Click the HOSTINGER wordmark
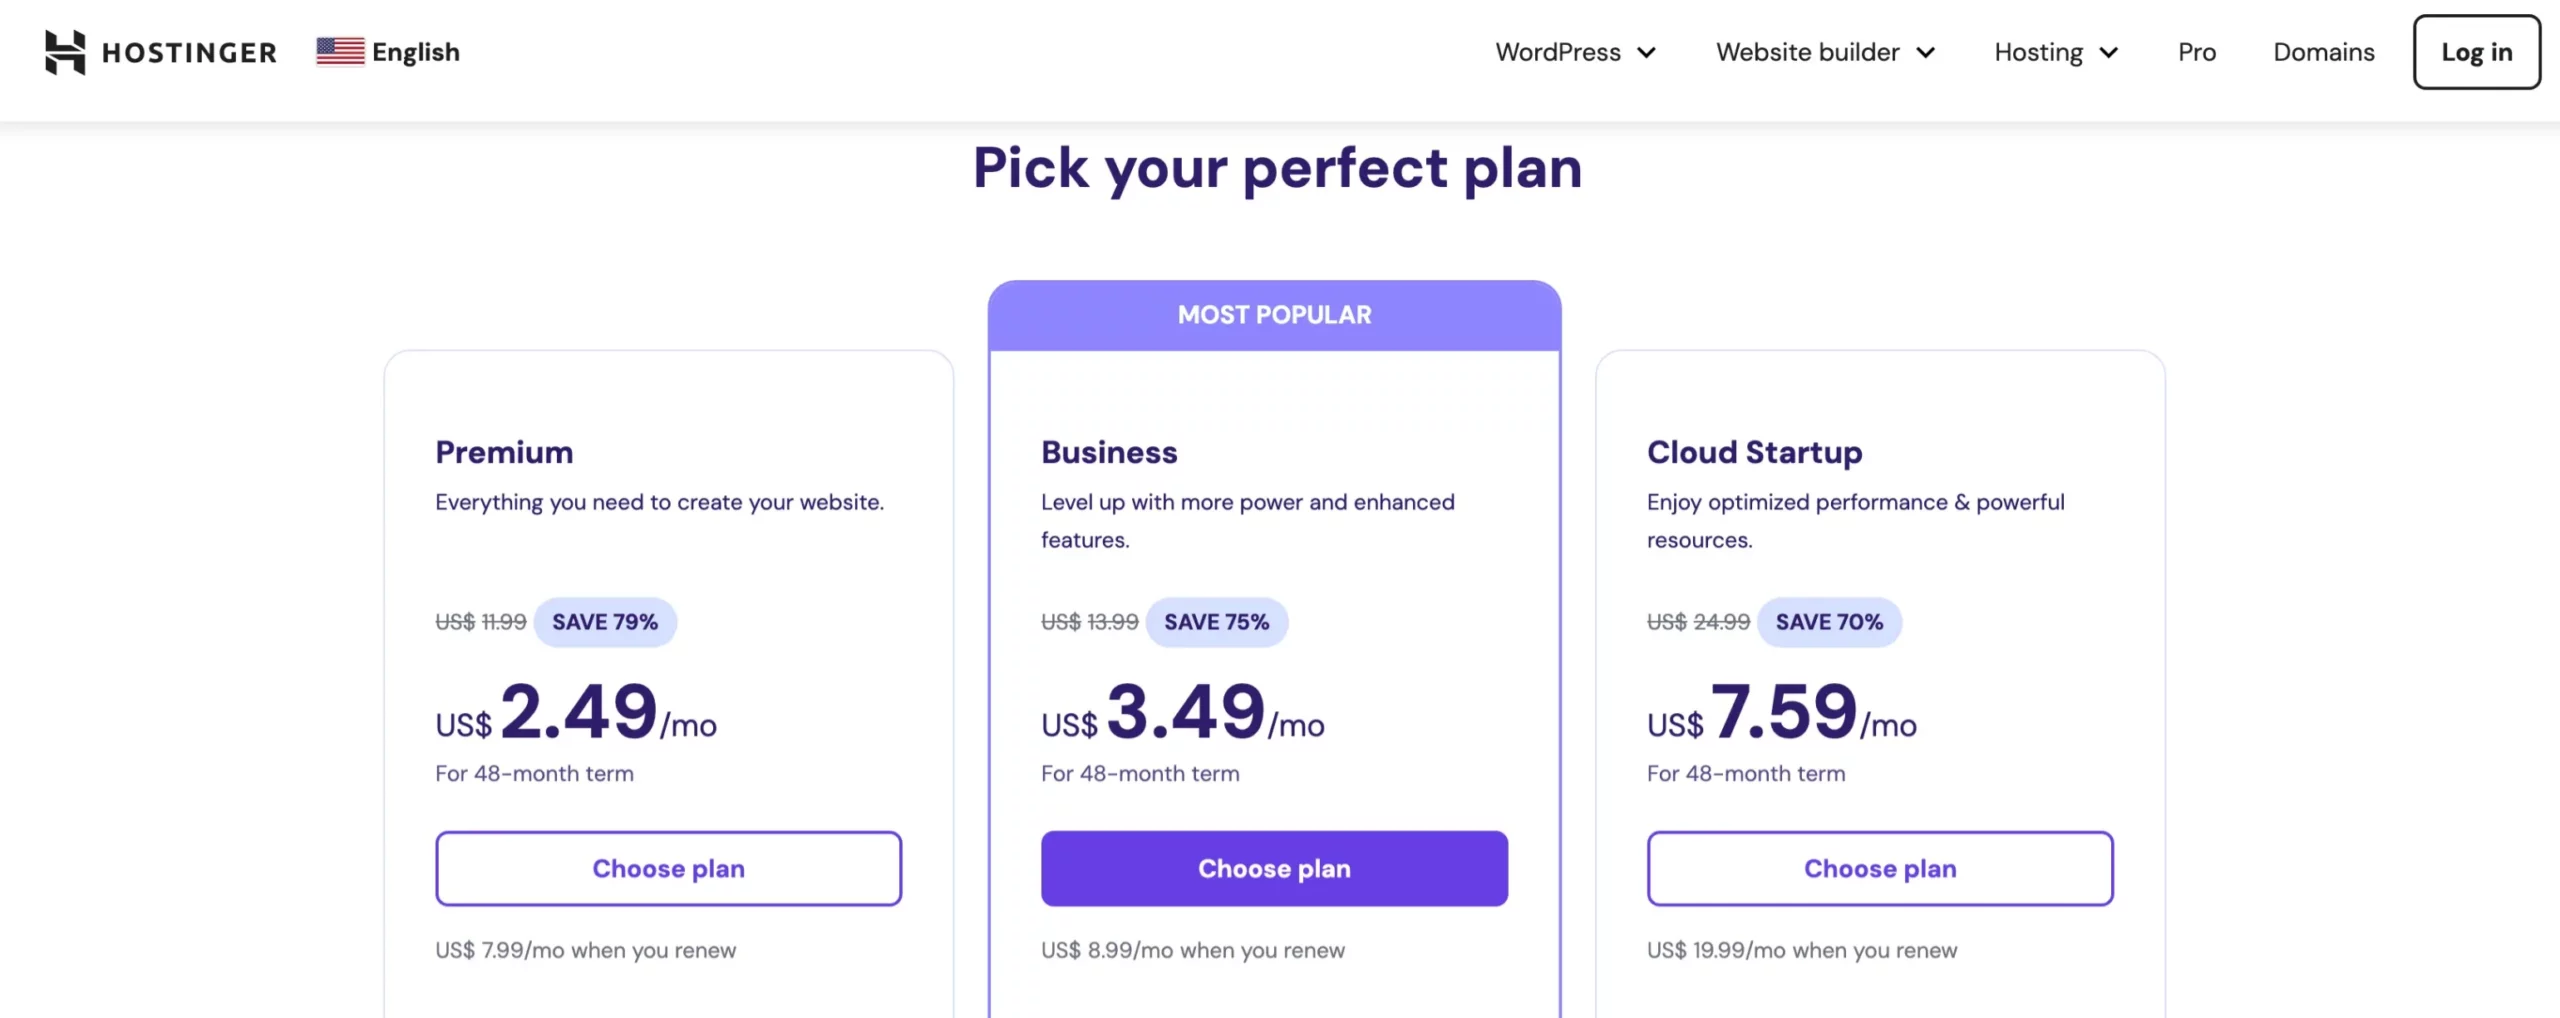This screenshot has width=2560, height=1018. point(189,52)
